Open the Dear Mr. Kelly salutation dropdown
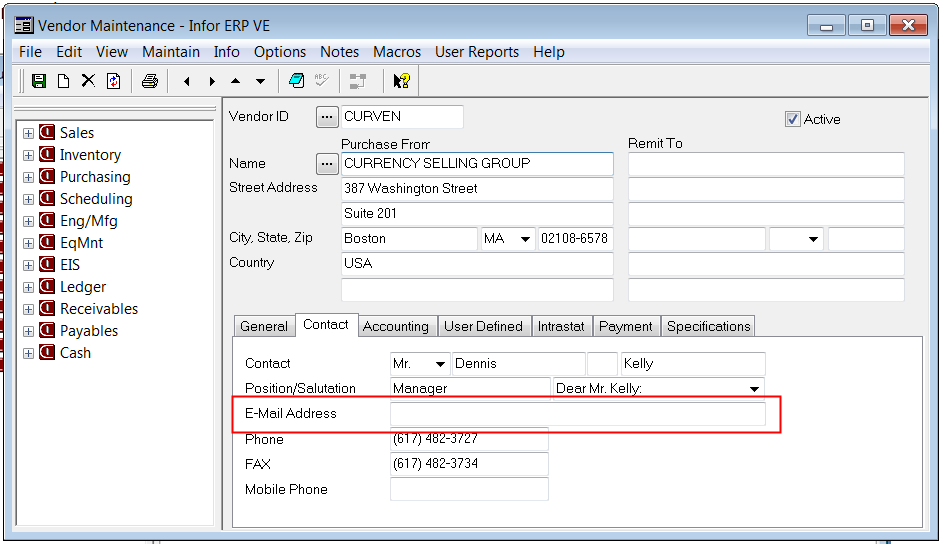This screenshot has width=942, height=544. click(753, 388)
